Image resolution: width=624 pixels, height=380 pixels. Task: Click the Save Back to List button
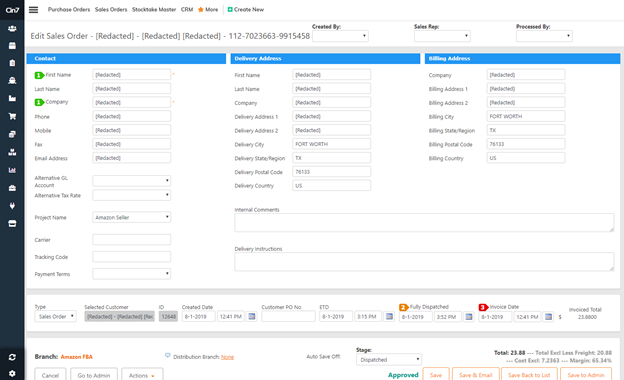pos(529,374)
